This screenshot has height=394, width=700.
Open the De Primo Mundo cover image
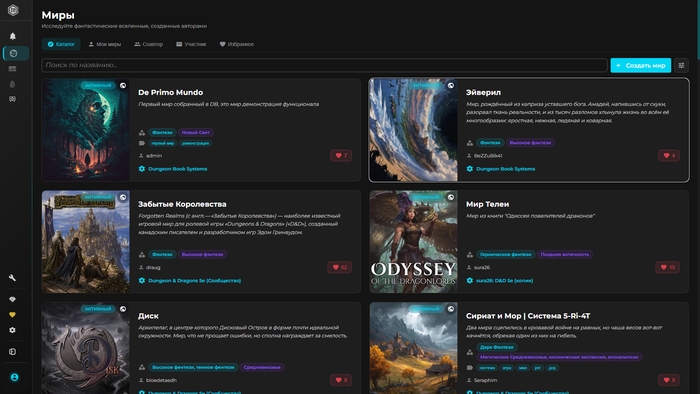point(86,130)
